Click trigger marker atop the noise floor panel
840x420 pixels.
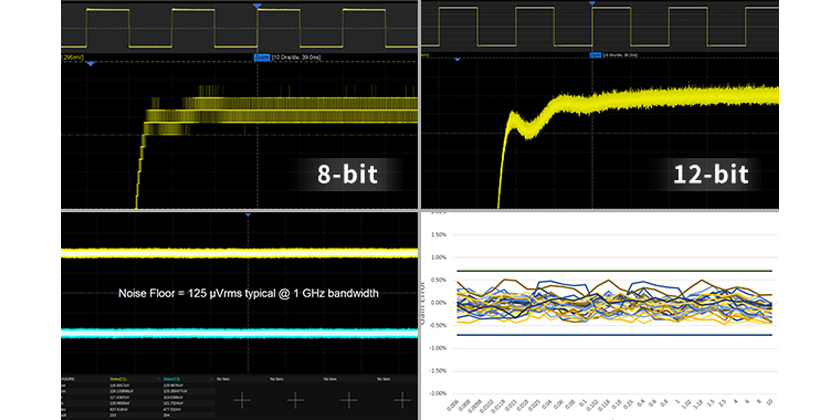pos(244,215)
